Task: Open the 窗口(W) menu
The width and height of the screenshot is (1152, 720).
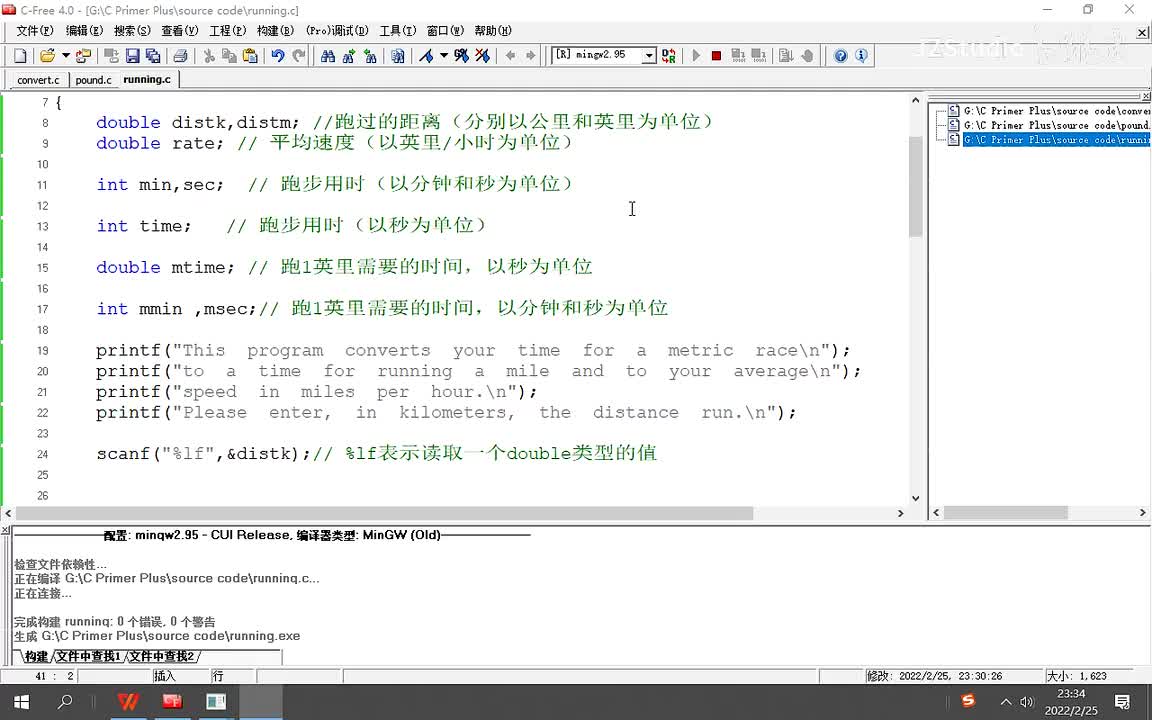Action: click(445, 31)
